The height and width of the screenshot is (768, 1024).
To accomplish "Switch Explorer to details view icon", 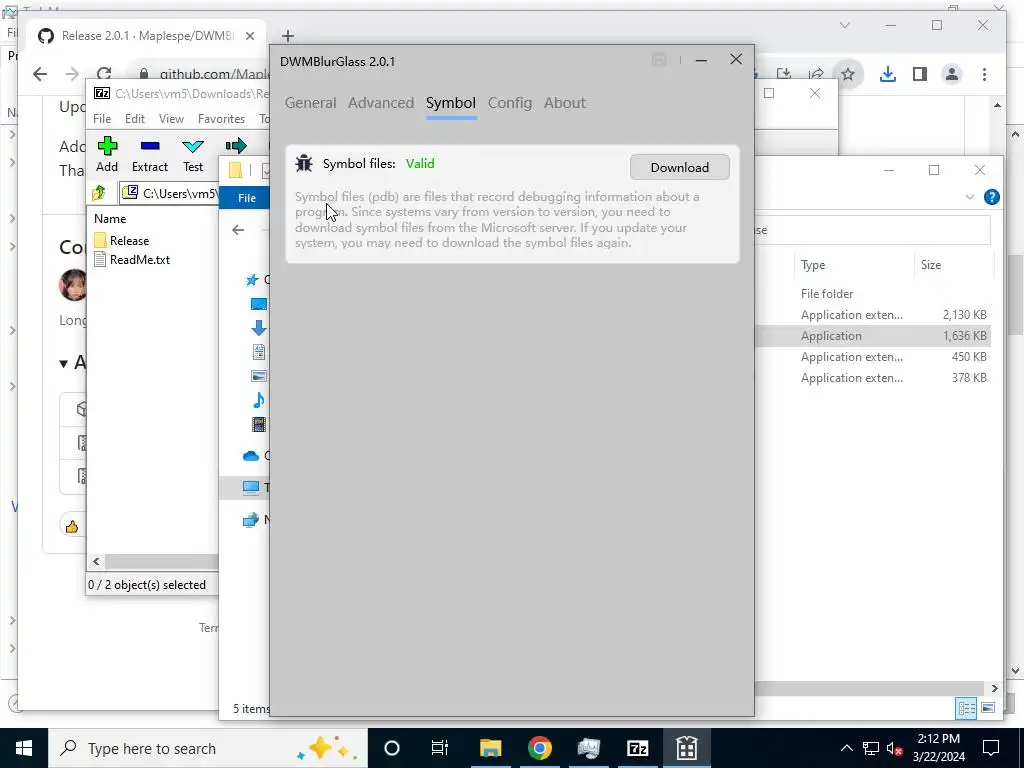I will point(966,708).
